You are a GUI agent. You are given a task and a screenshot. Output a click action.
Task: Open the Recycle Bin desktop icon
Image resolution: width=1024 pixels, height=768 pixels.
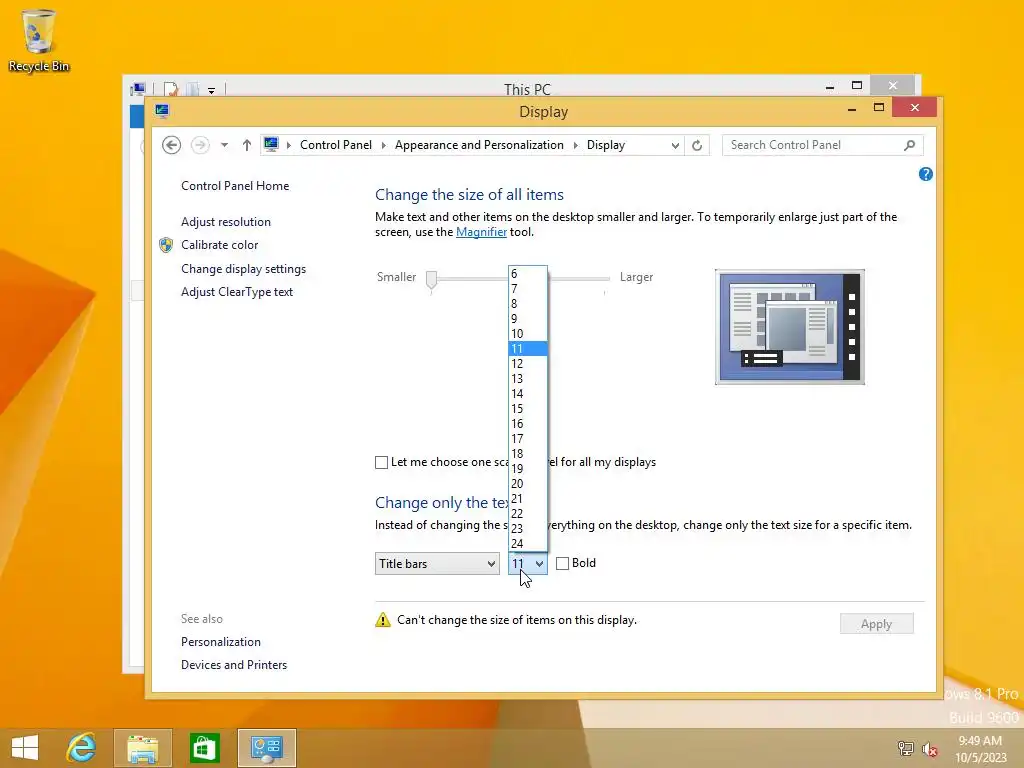pyautogui.click(x=39, y=40)
